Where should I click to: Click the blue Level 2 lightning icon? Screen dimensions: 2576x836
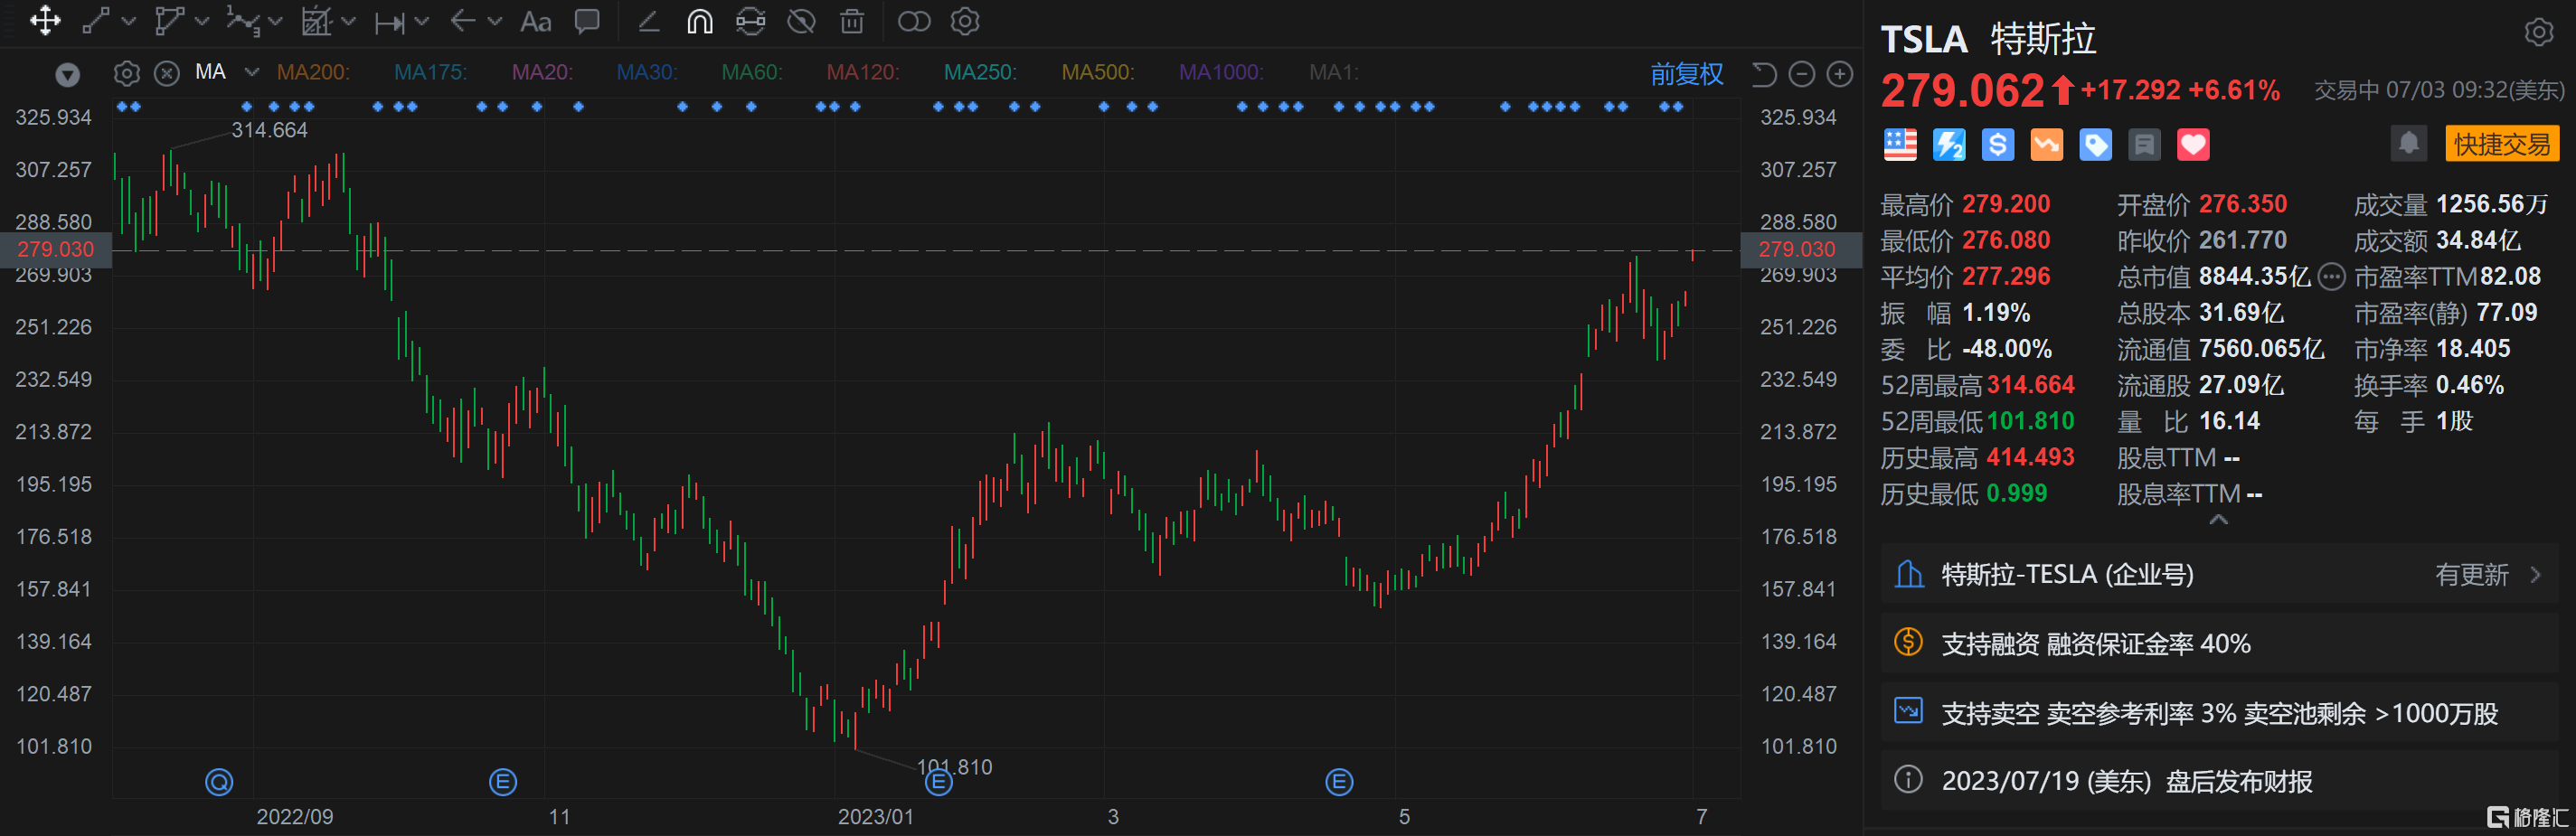[1949, 145]
